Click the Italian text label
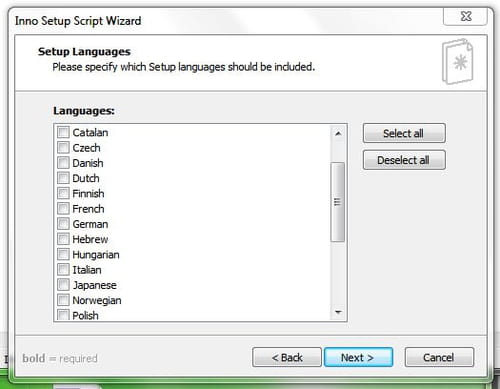This screenshot has height=389, width=500. pos(87,270)
